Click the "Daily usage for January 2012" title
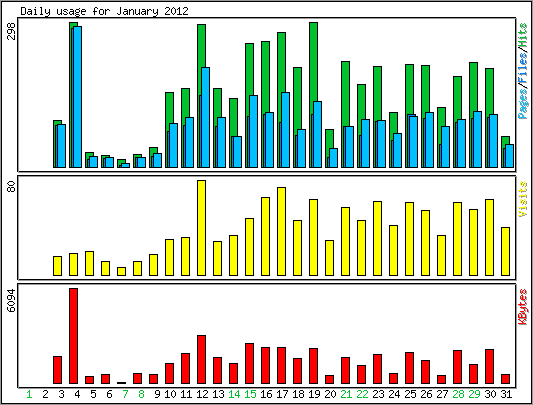The image size is (533, 405). click(x=104, y=11)
